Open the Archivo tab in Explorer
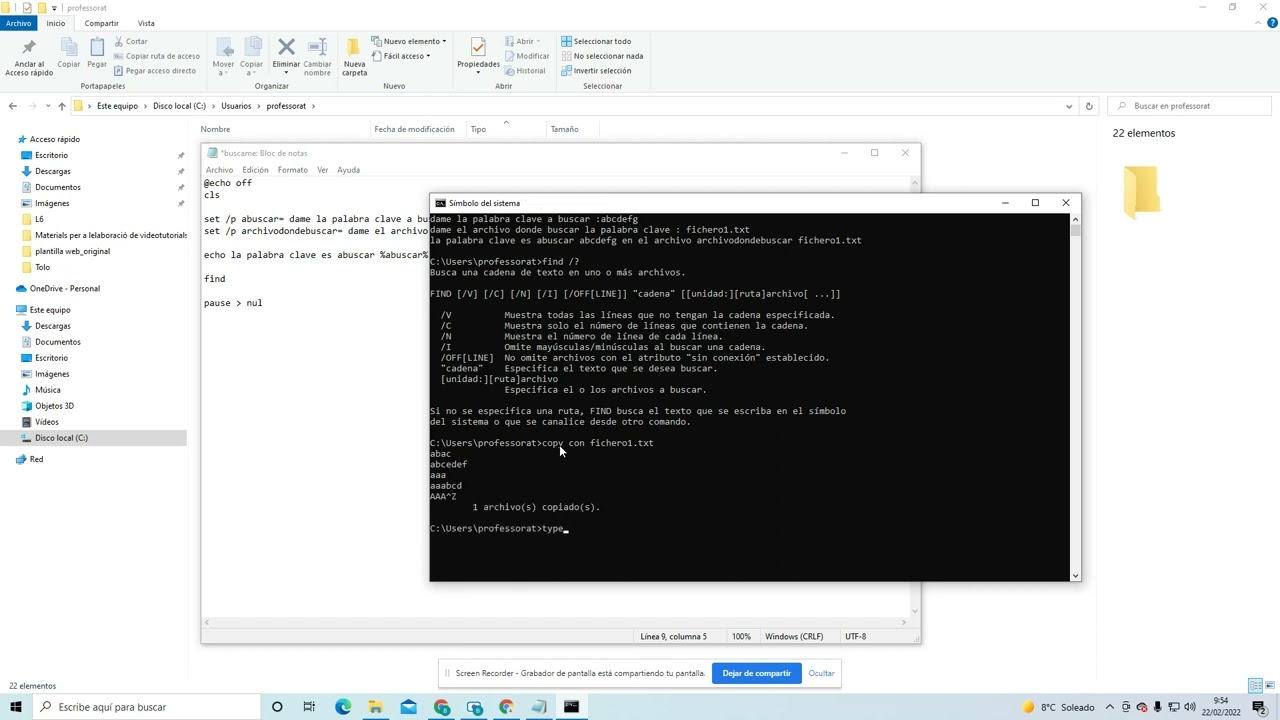The width and height of the screenshot is (1280, 720). pyautogui.click(x=18, y=23)
